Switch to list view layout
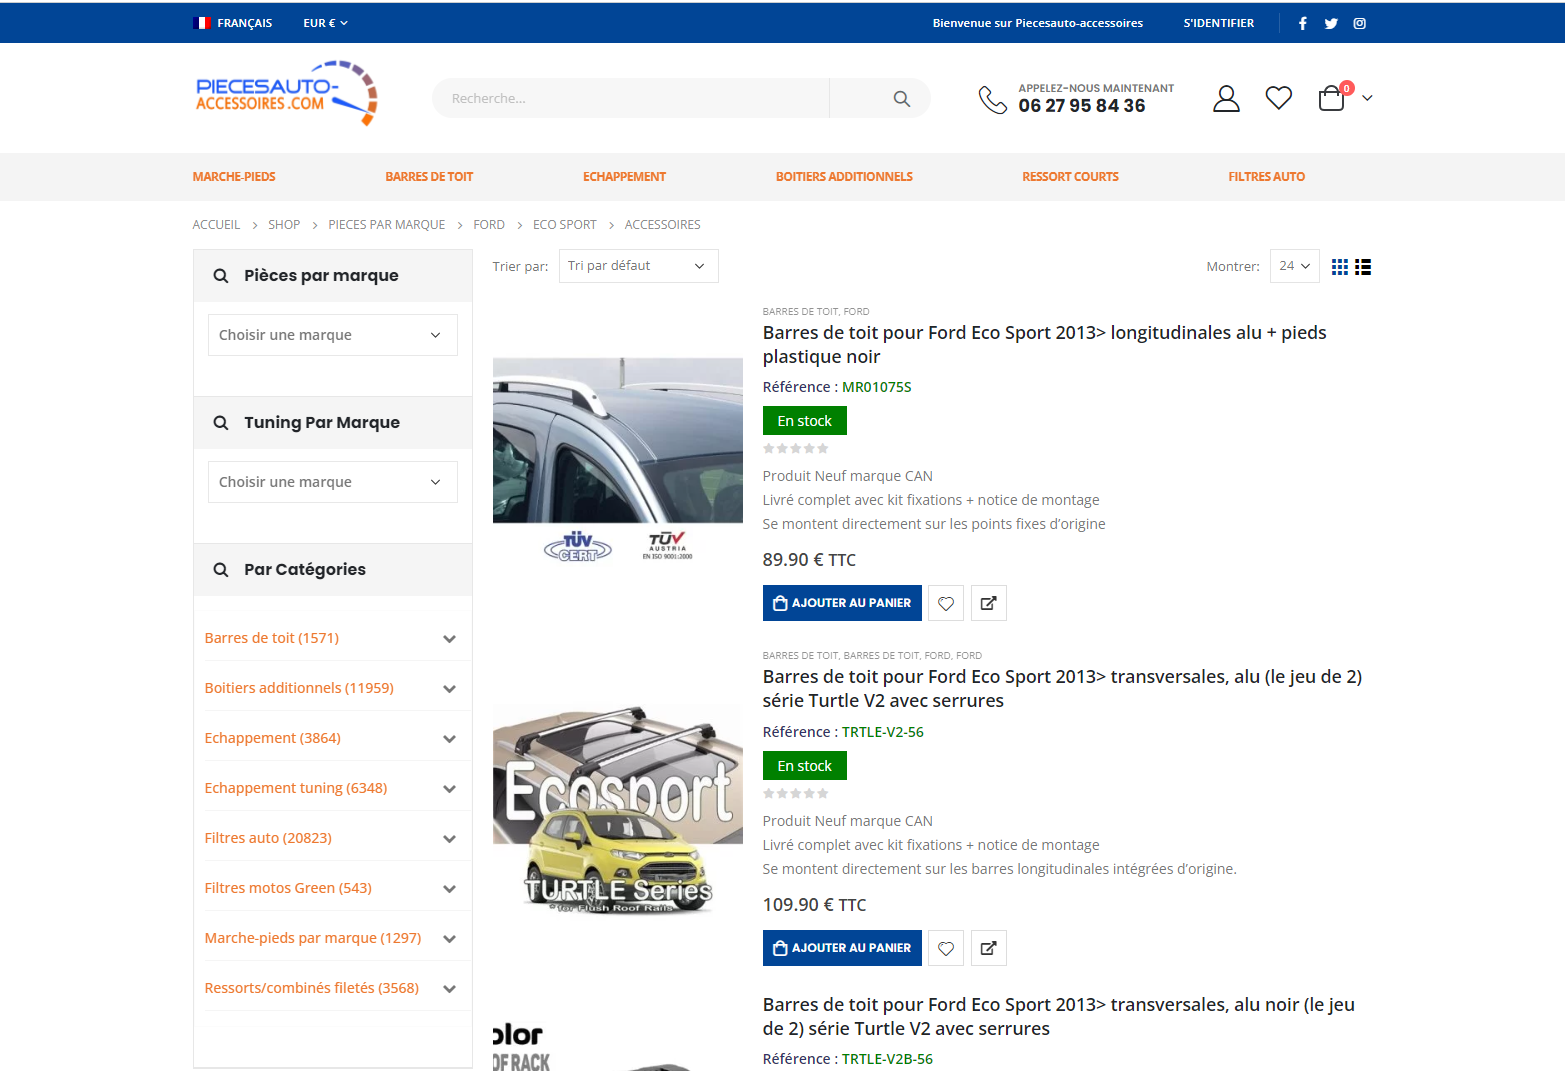This screenshot has width=1565, height=1071. [x=1363, y=267]
